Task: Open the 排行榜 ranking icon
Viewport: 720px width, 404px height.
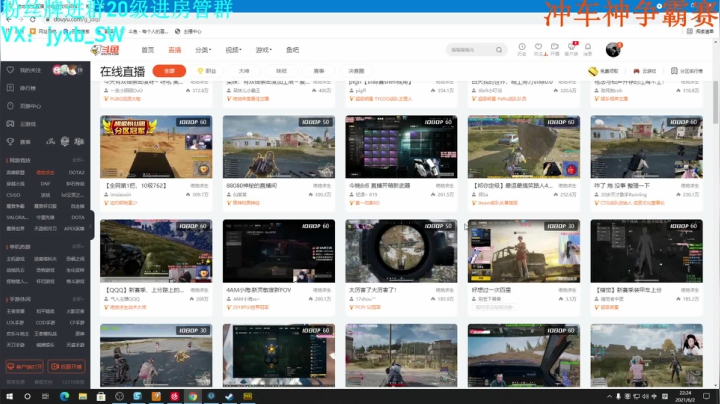Action: pyautogui.click(x=10, y=88)
